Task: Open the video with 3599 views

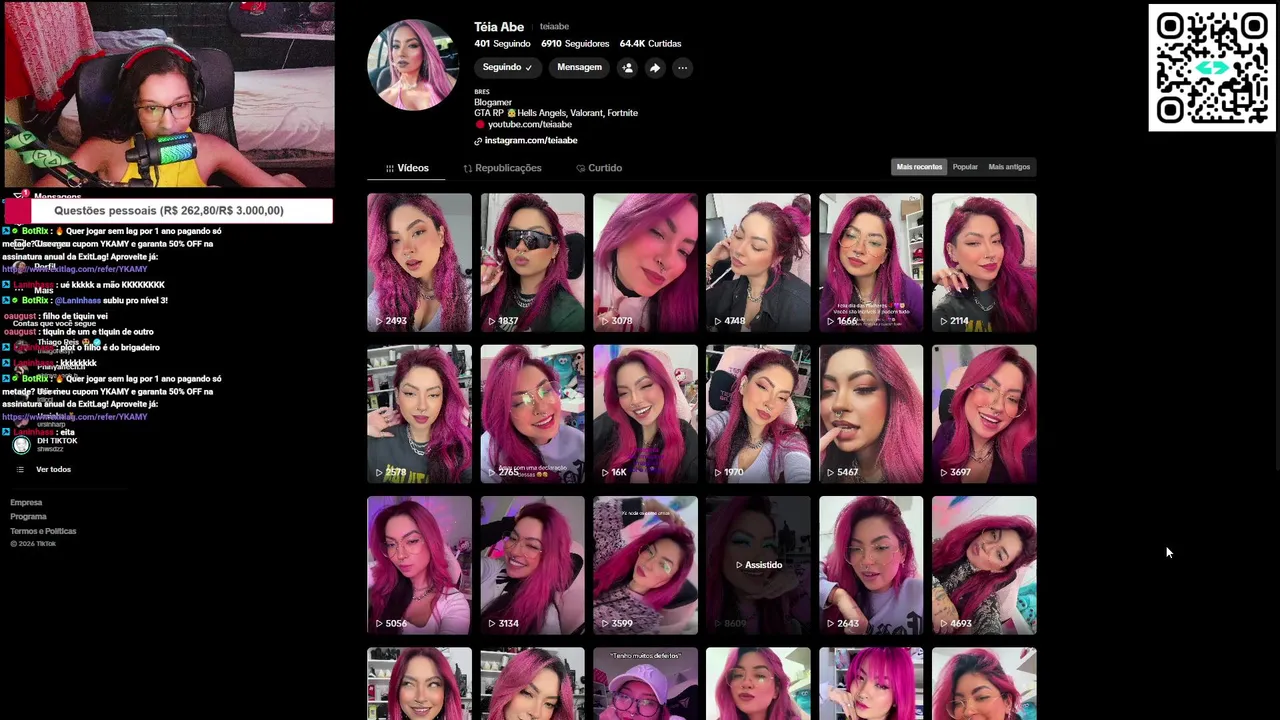Action: (645, 565)
